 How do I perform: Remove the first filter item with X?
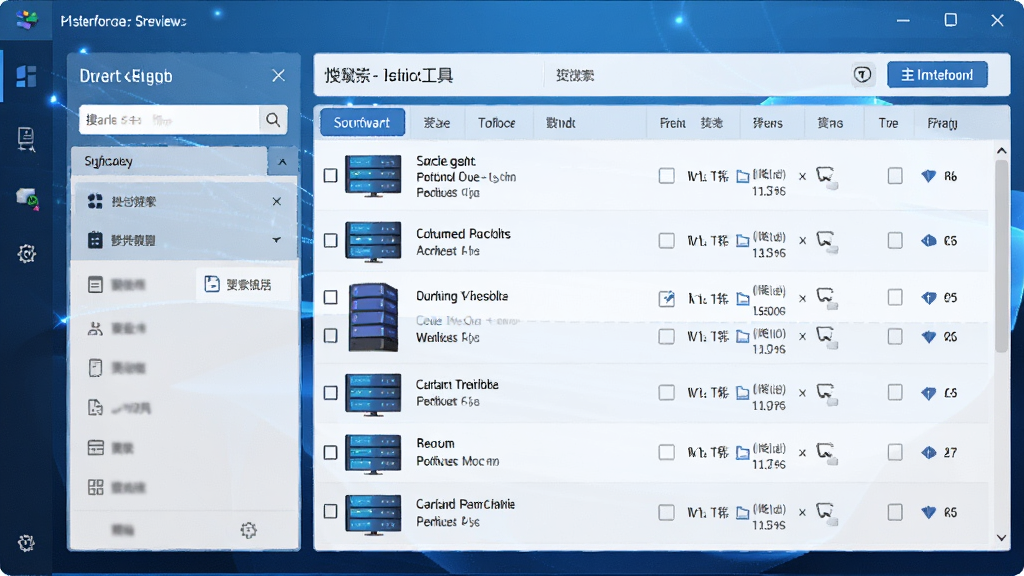coord(277,201)
